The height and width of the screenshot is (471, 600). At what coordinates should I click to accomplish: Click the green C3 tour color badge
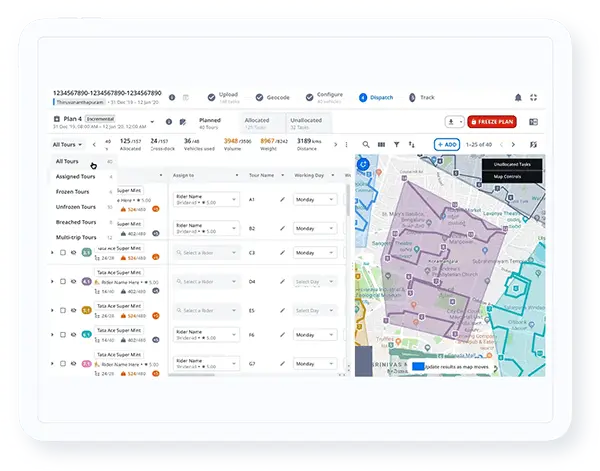(87, 253)
